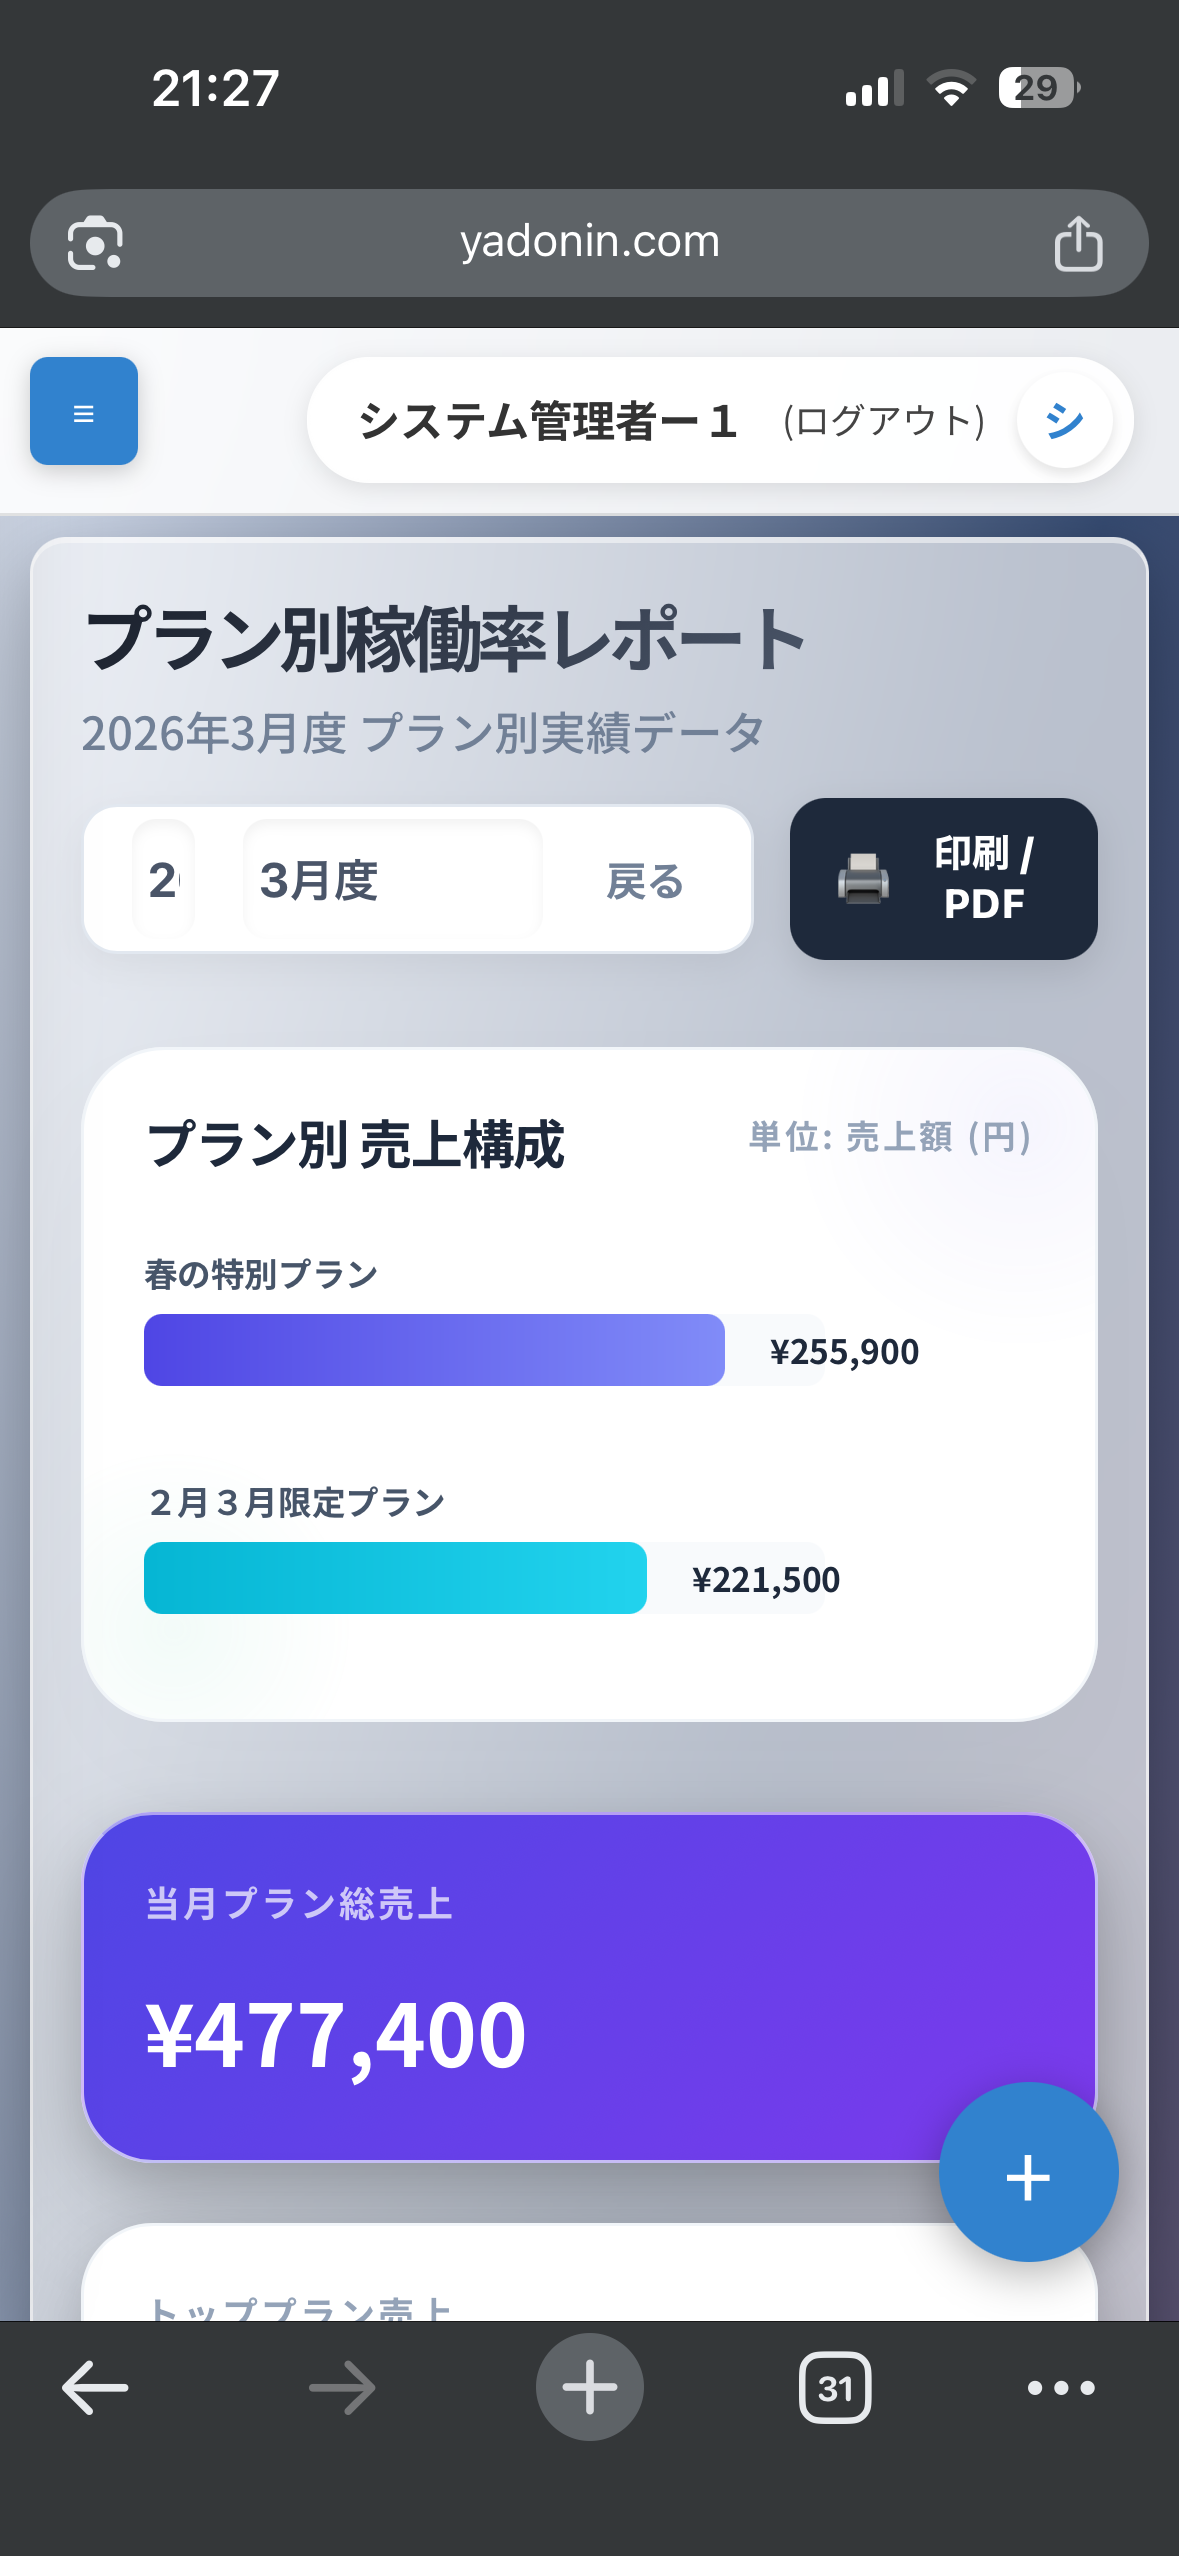The image size is (1179, 2556).
Task: Click the システム管理者ー1 user name
Action: pos(548,421)
